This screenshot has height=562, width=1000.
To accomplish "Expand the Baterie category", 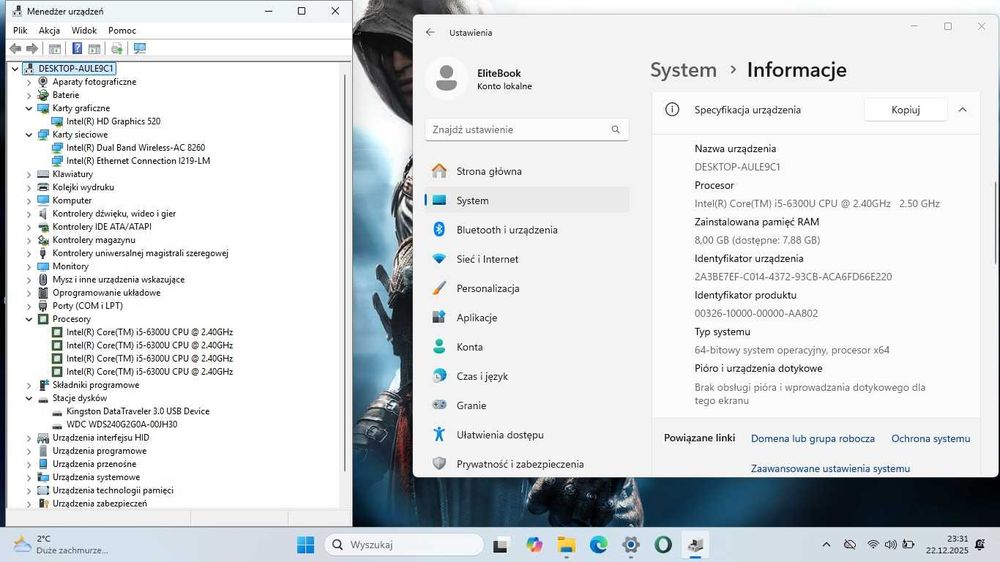I will (29, 95).
